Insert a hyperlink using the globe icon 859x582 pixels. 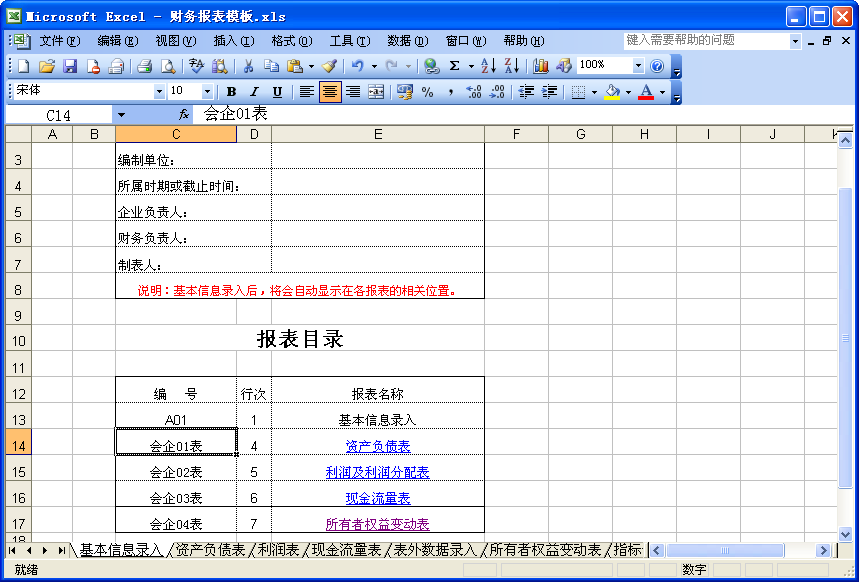pyautogui.click(x=431, y=66)
